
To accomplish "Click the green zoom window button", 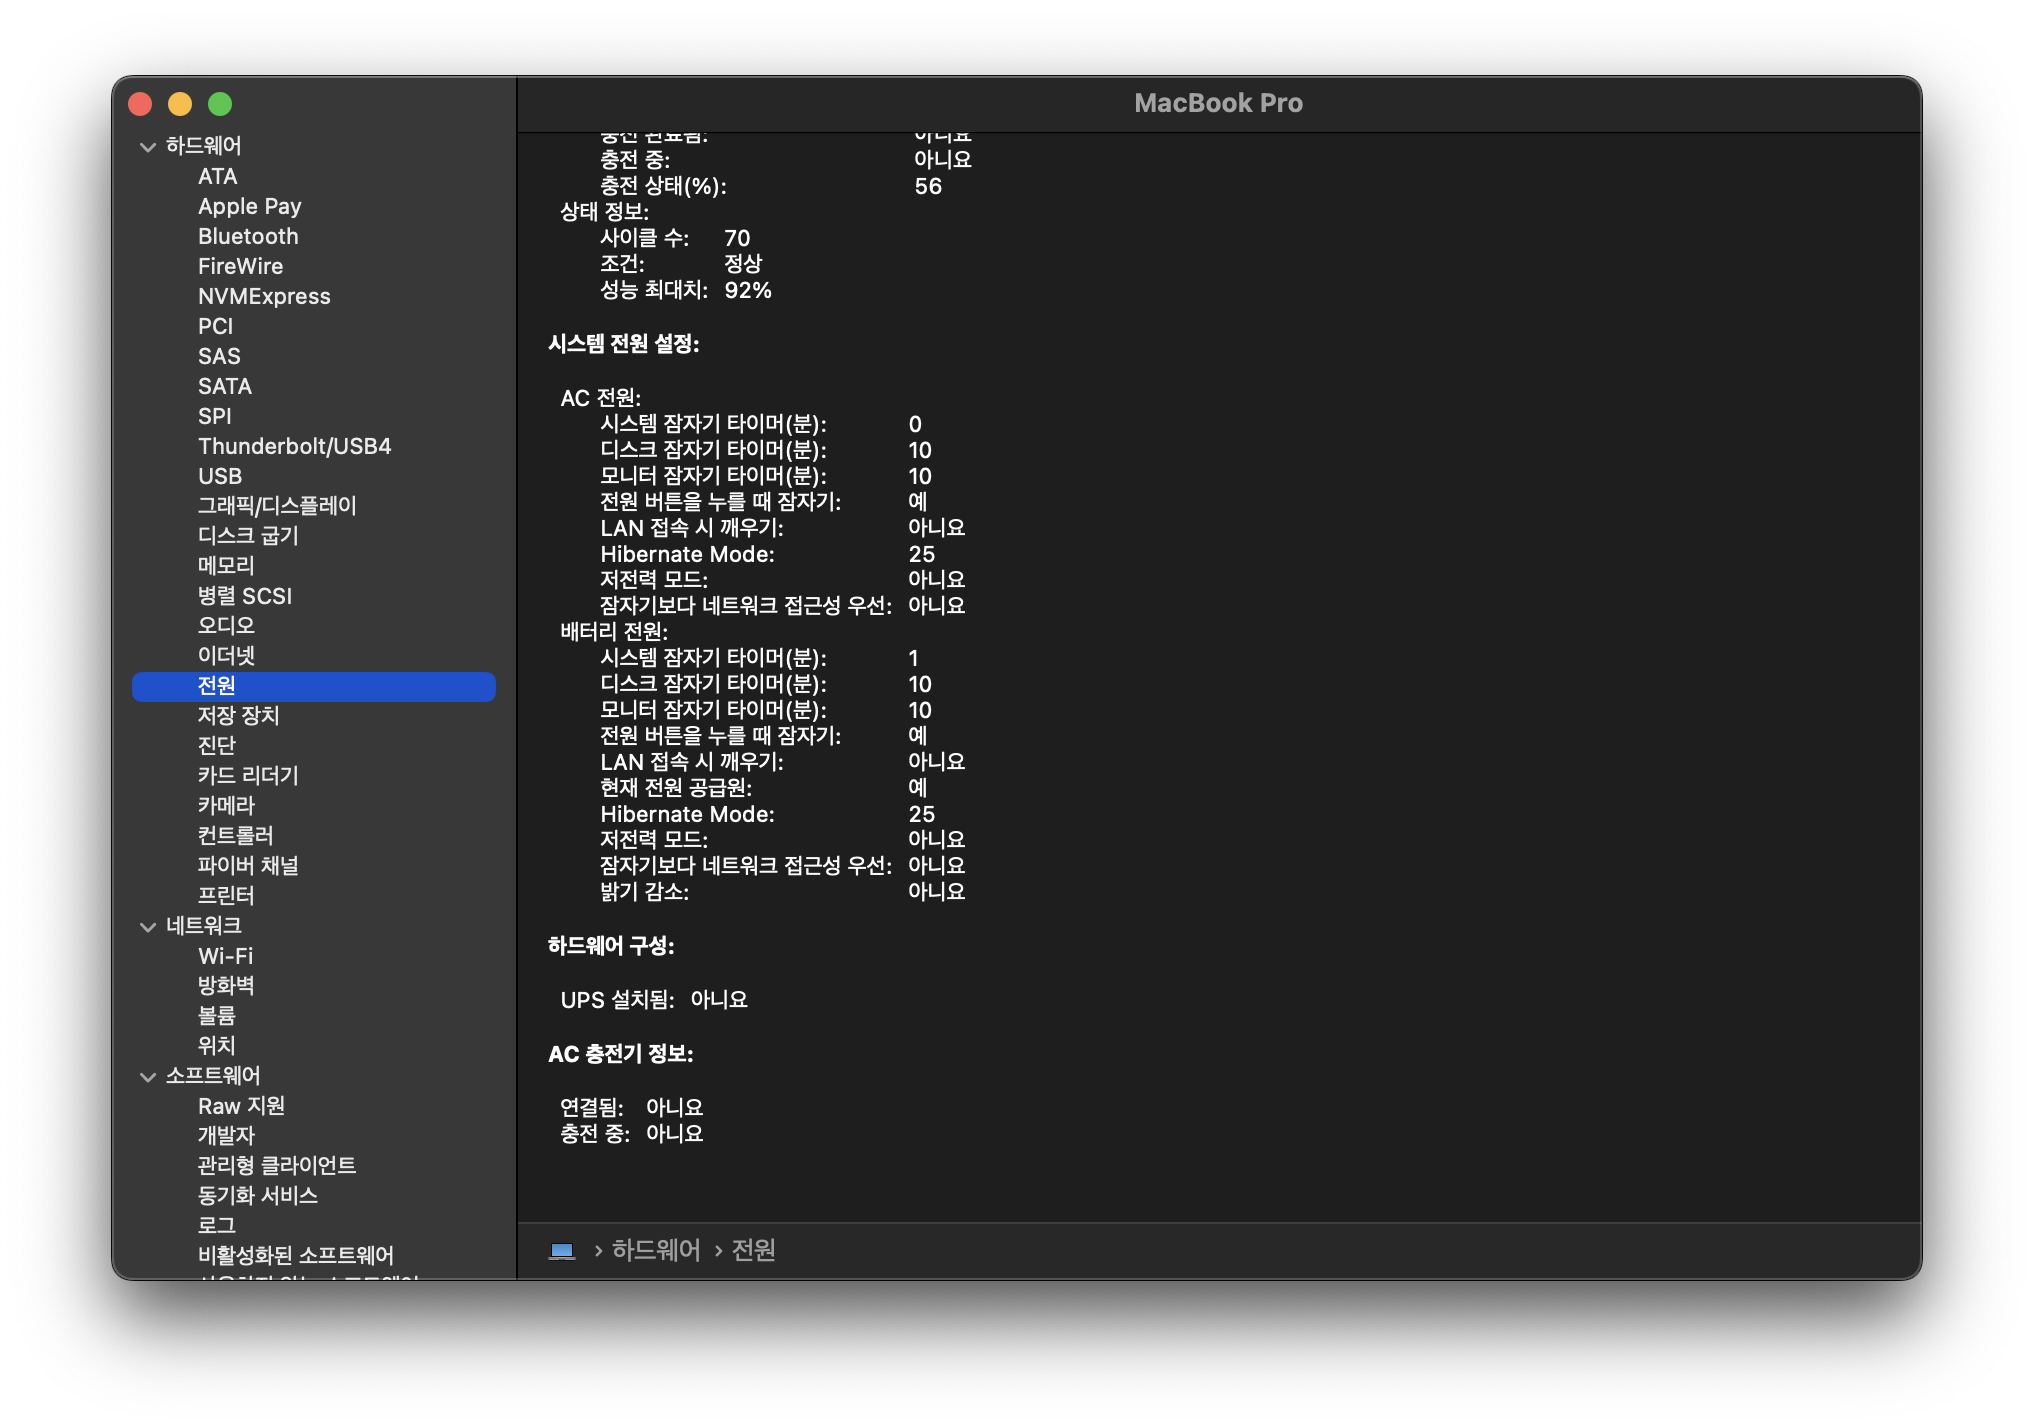I will (220, 104).
